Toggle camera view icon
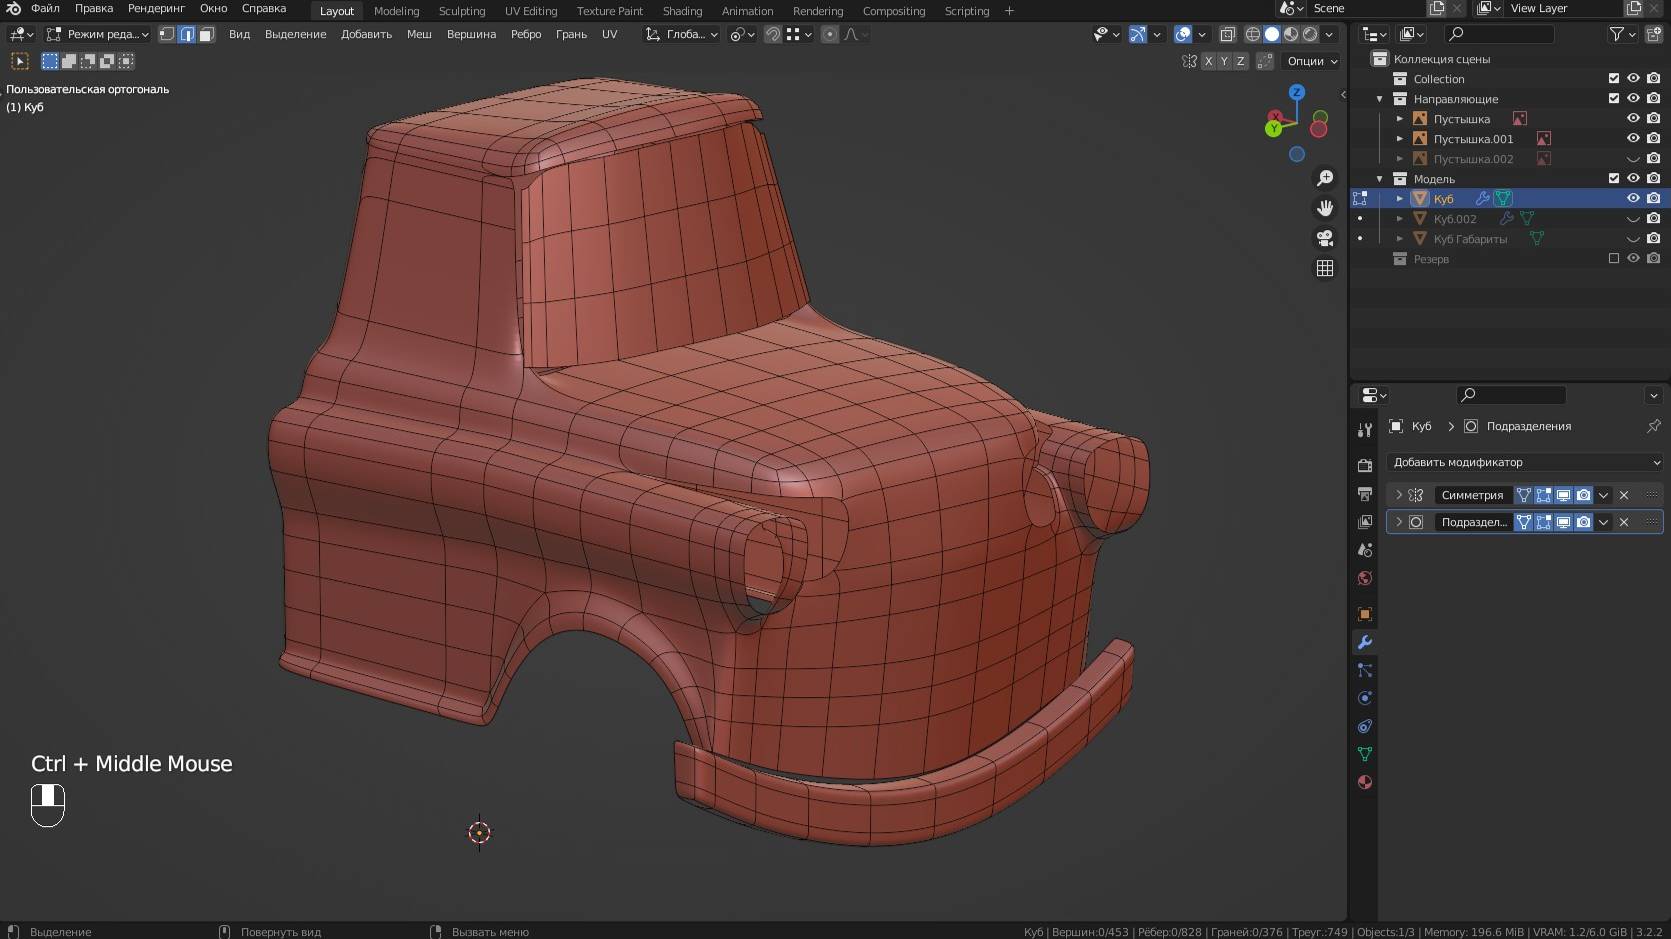Viewport: 1671px width, 939px height. click(1325, 238)
